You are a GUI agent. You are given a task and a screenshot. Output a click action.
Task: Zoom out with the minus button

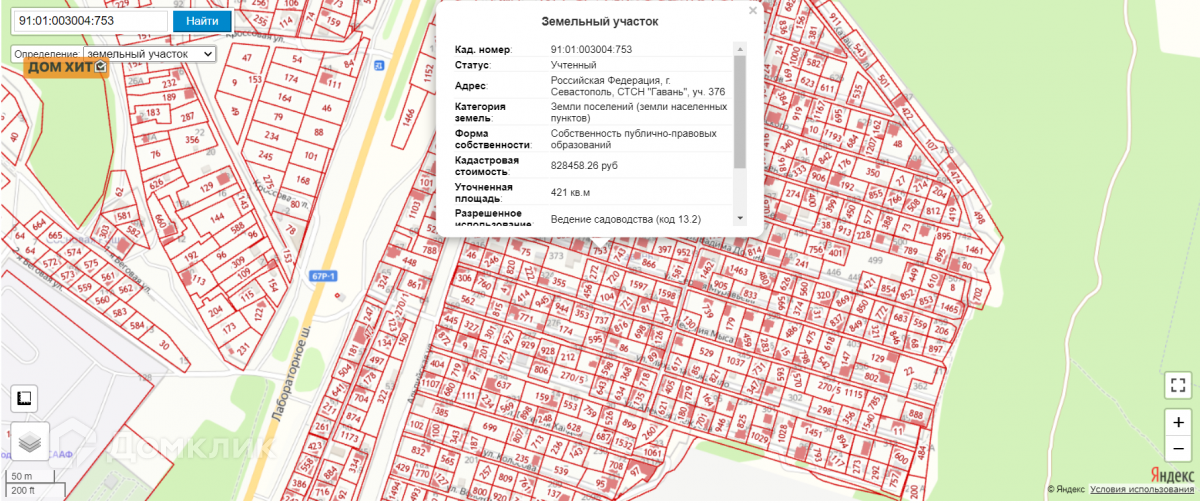(x=1177, y=449)
